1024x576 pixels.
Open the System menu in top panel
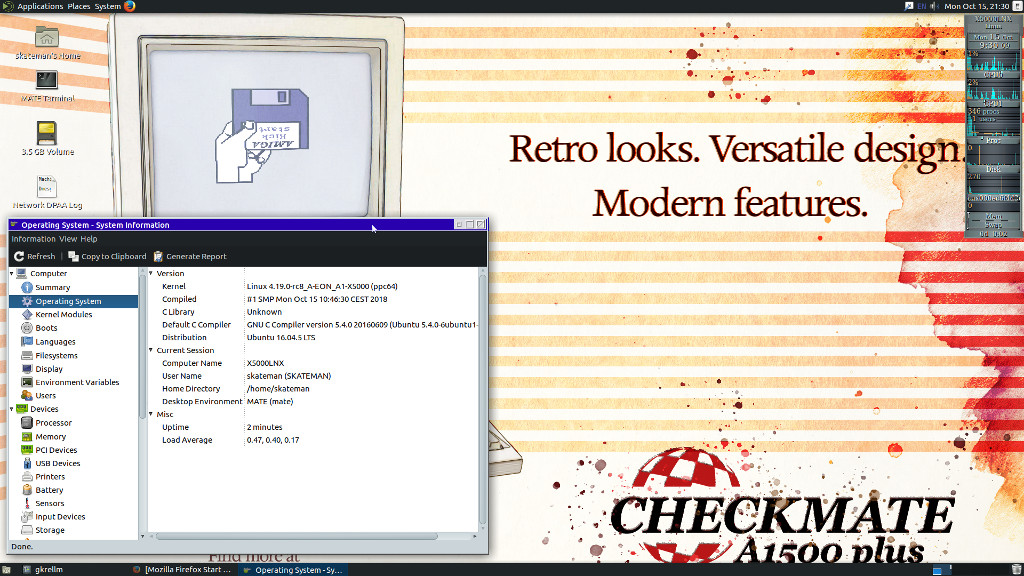[x=108, y=6]
